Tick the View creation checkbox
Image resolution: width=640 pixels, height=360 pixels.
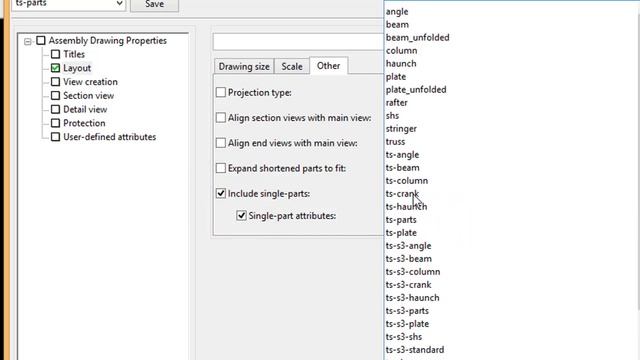[56, 82]
